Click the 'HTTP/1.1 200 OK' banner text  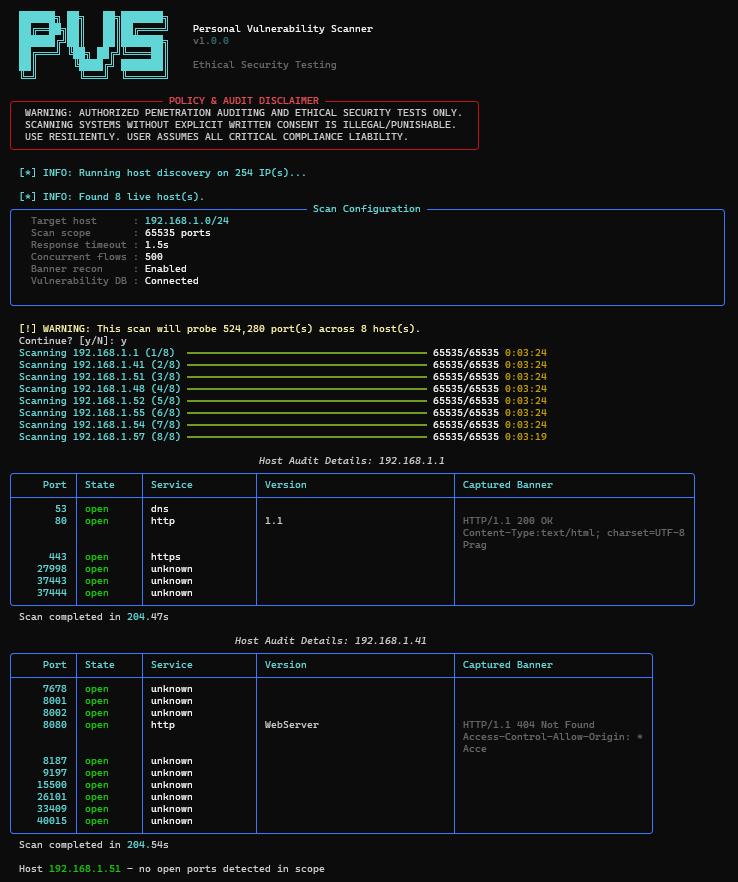click(507, 521)
